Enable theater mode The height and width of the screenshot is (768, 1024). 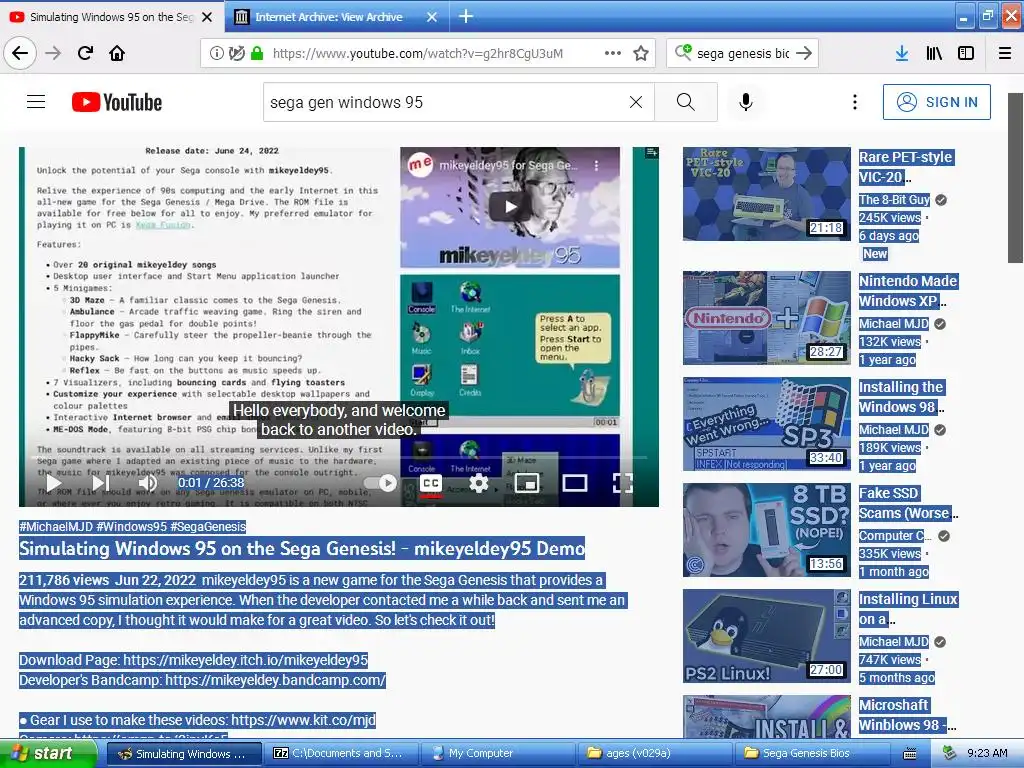tap(575, 483)
